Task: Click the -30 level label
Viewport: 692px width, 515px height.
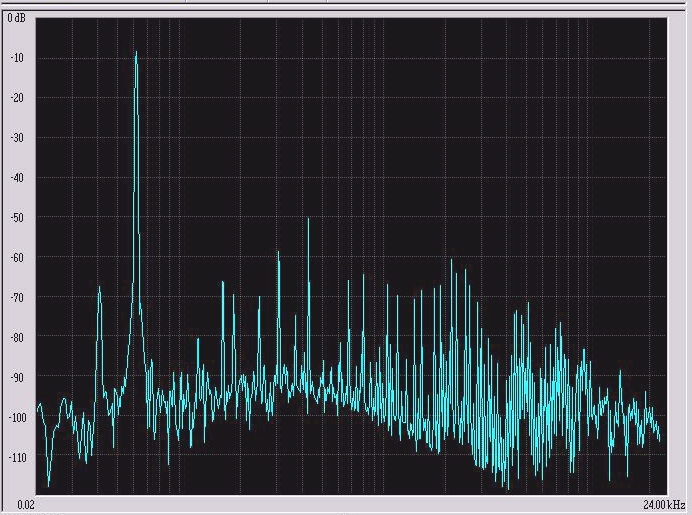Action: tap(18, 137)
